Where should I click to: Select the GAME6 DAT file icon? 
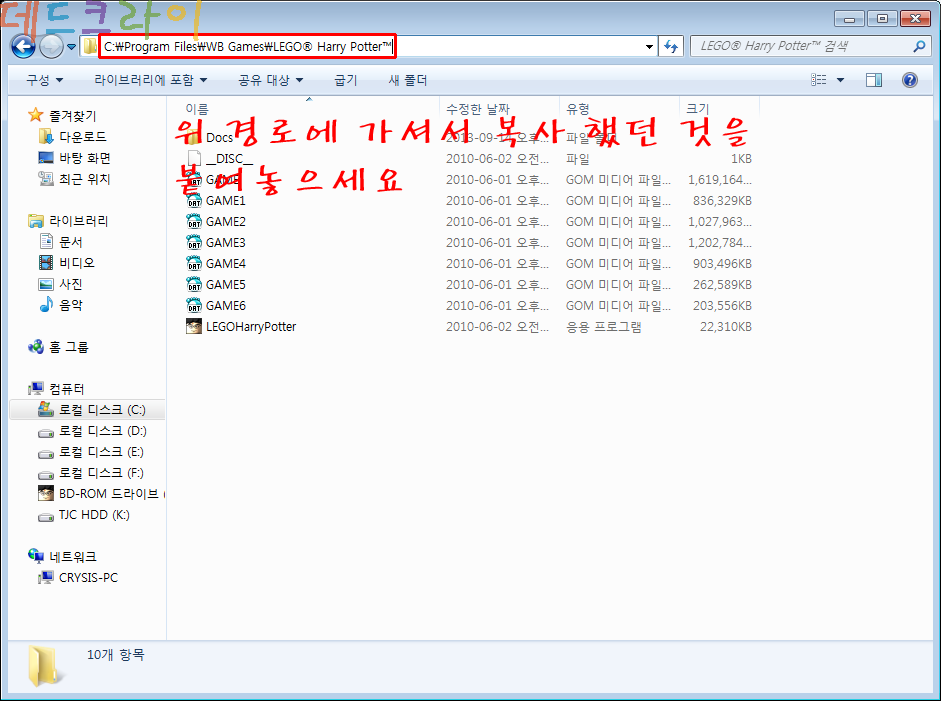pyautogui.click(x=194, y=305)
